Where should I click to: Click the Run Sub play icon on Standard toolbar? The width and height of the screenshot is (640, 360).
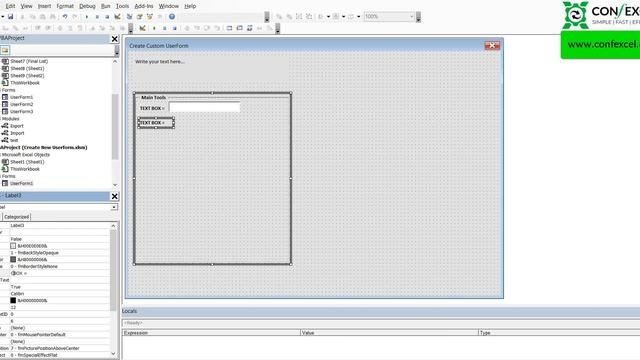[x=87, y=17]
